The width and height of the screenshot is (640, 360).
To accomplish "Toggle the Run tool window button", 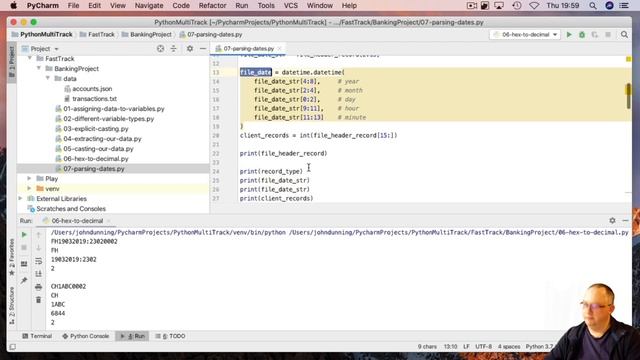I will pos(133,336).
